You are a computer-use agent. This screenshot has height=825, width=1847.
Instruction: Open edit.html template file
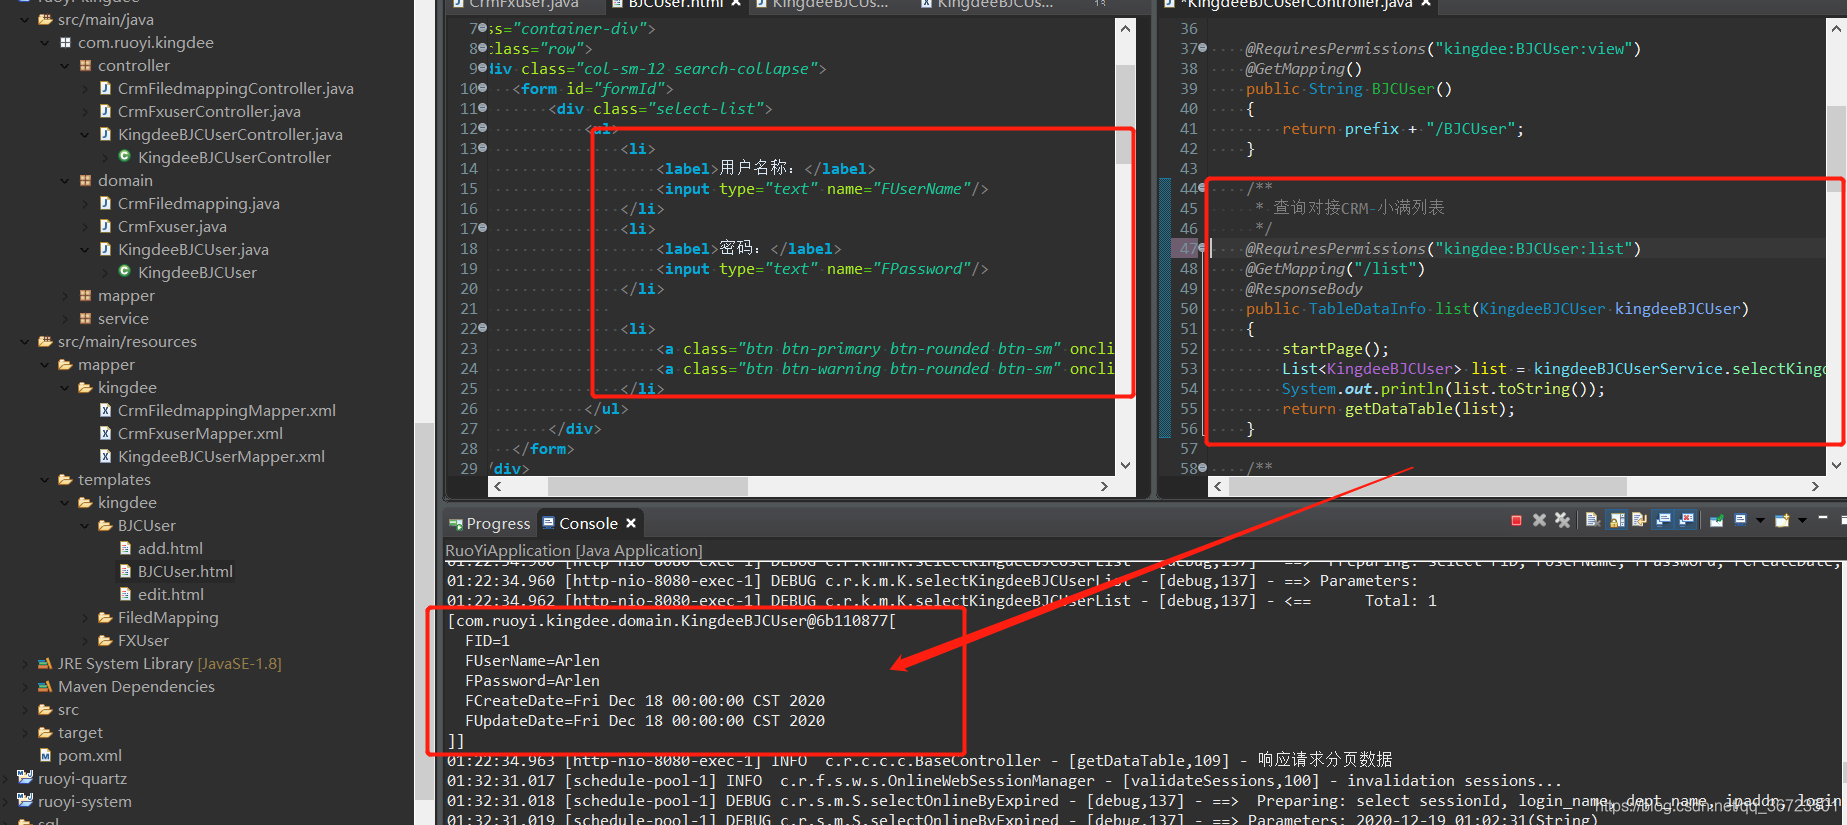[171, 595]
